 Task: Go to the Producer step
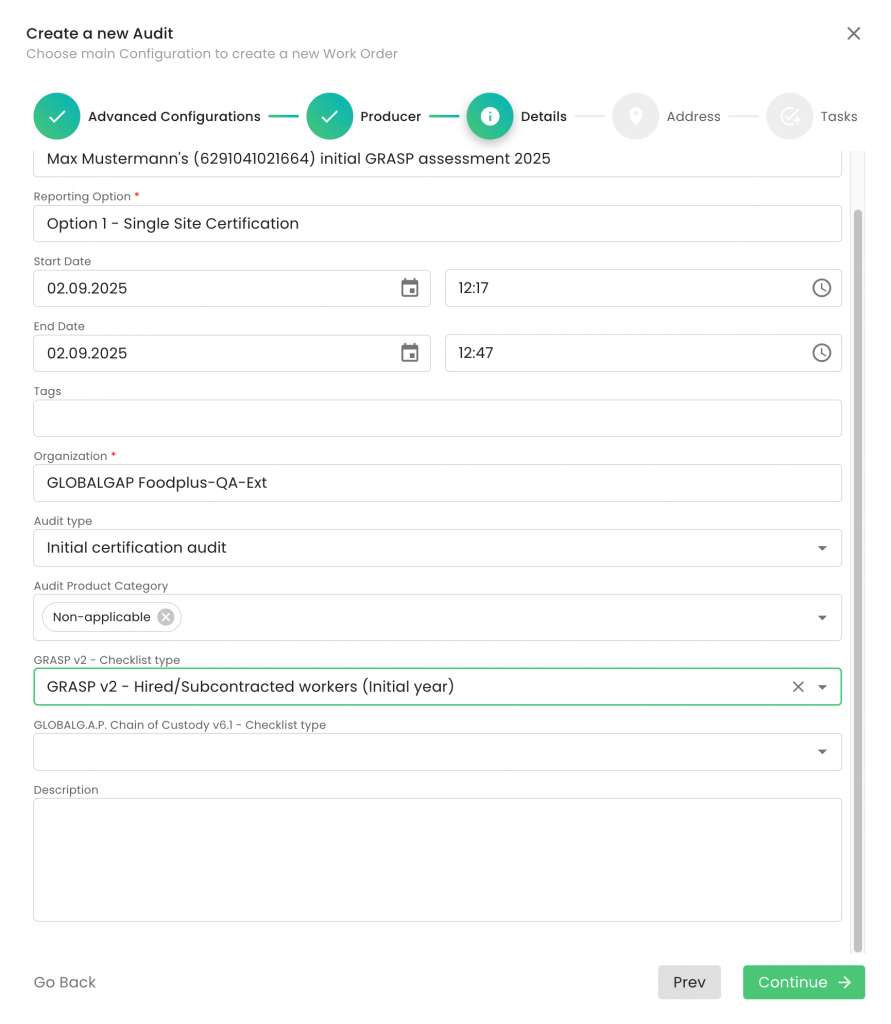point(330,116)
